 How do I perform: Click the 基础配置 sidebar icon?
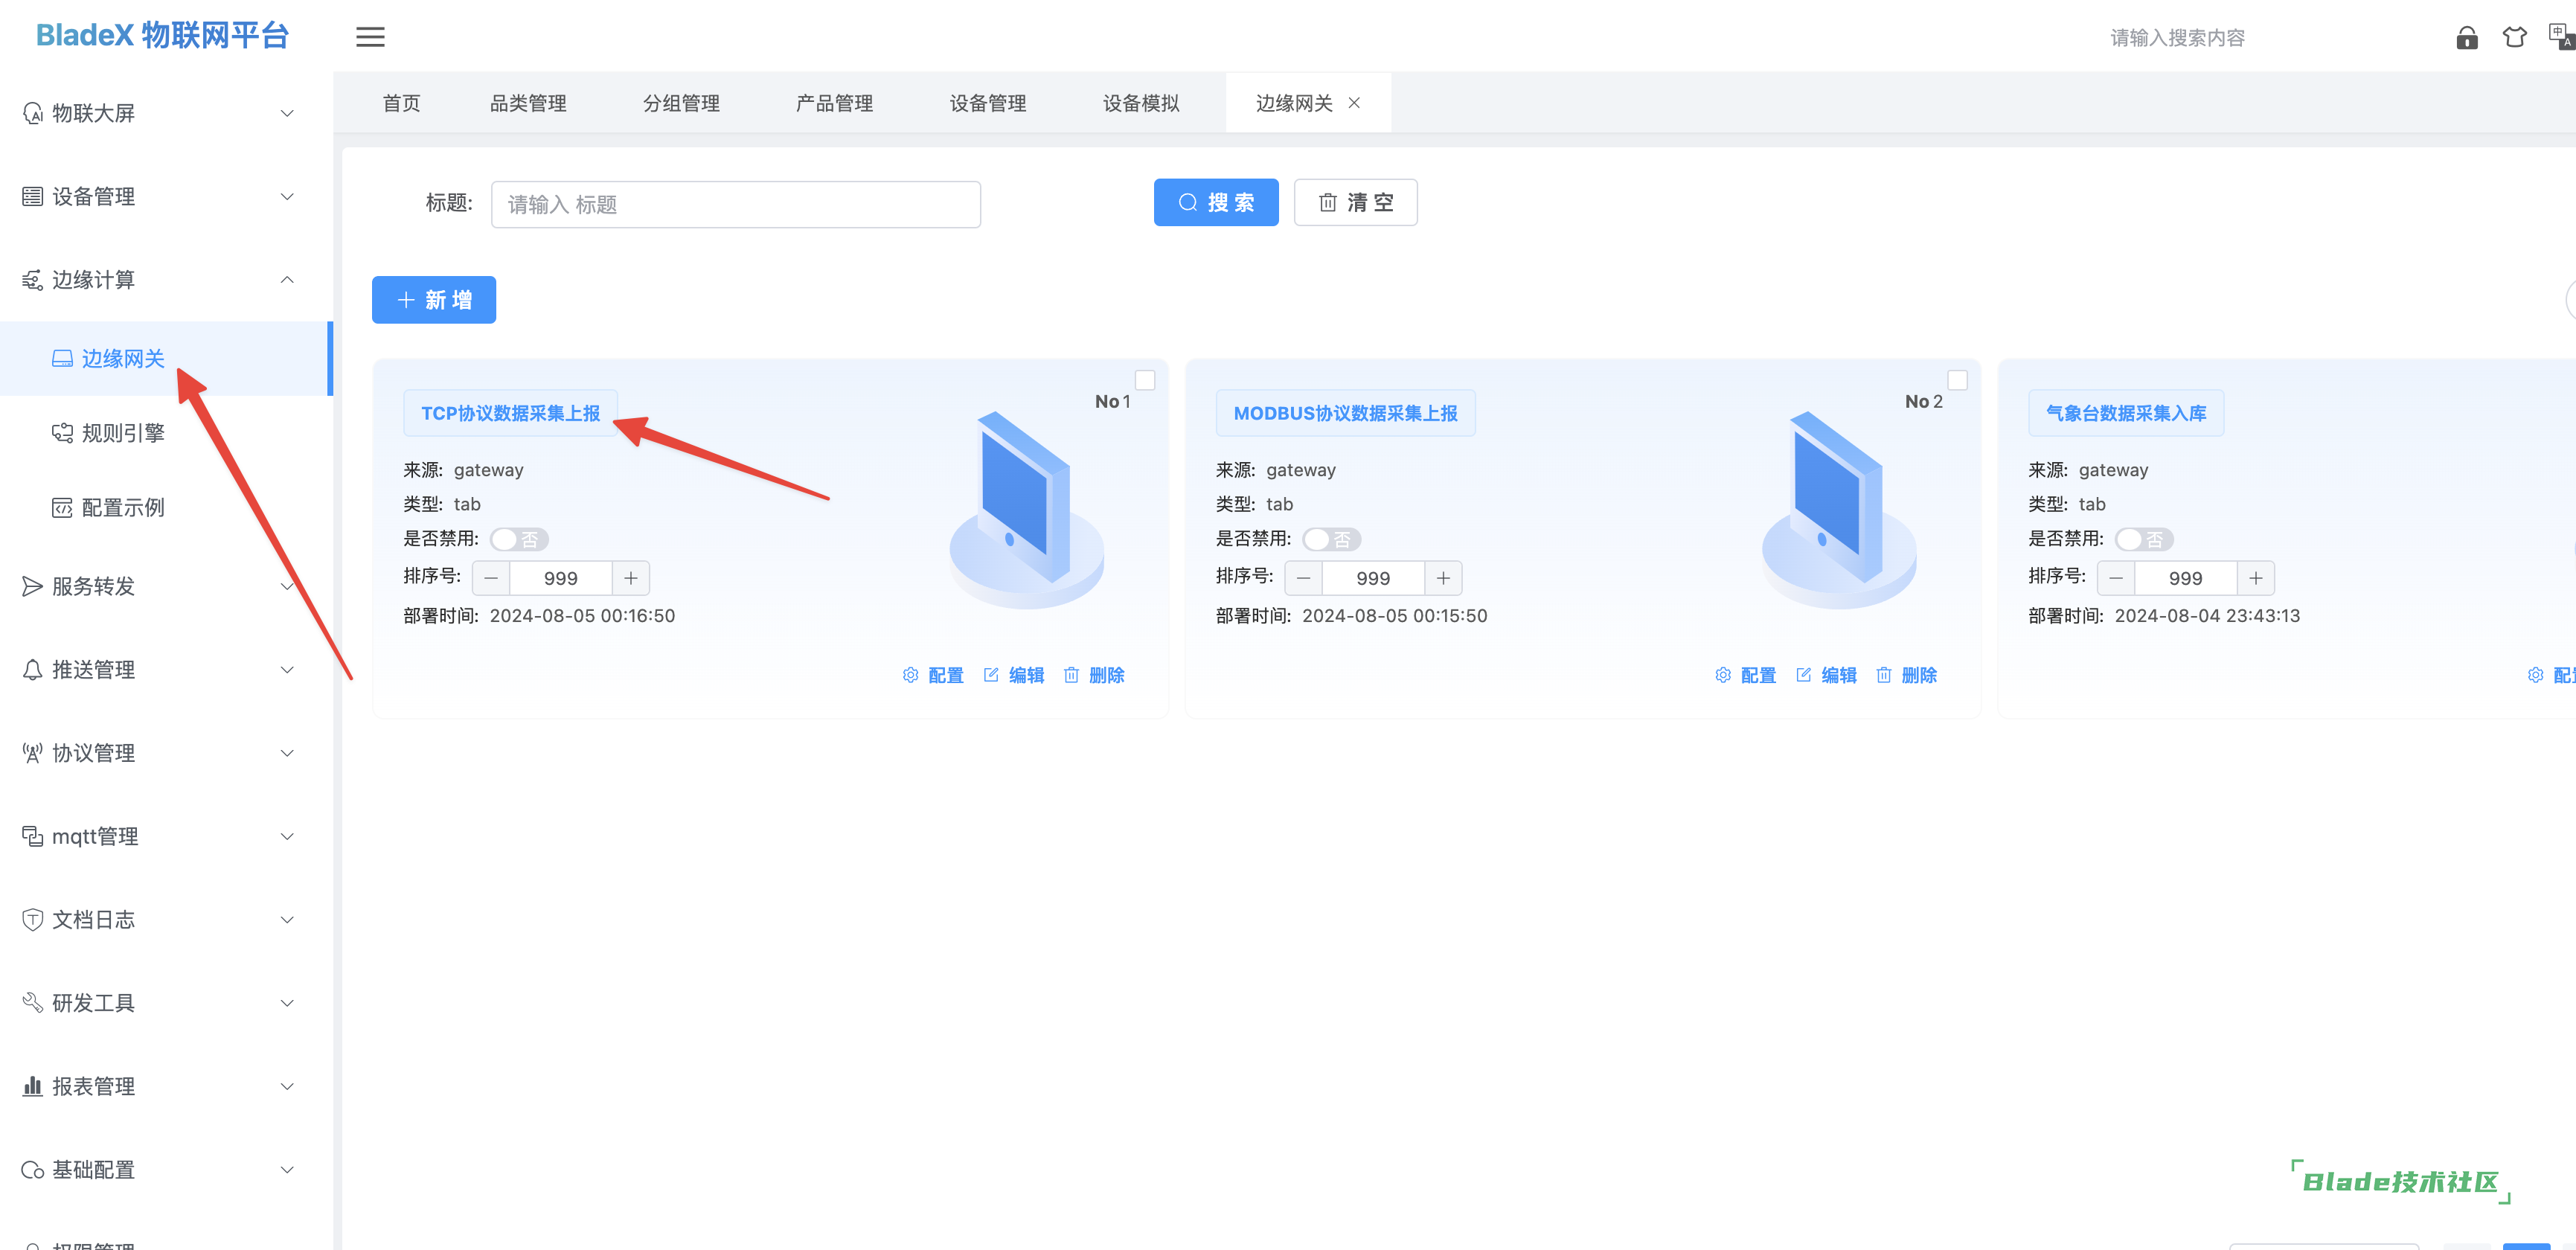point(33,1170)
